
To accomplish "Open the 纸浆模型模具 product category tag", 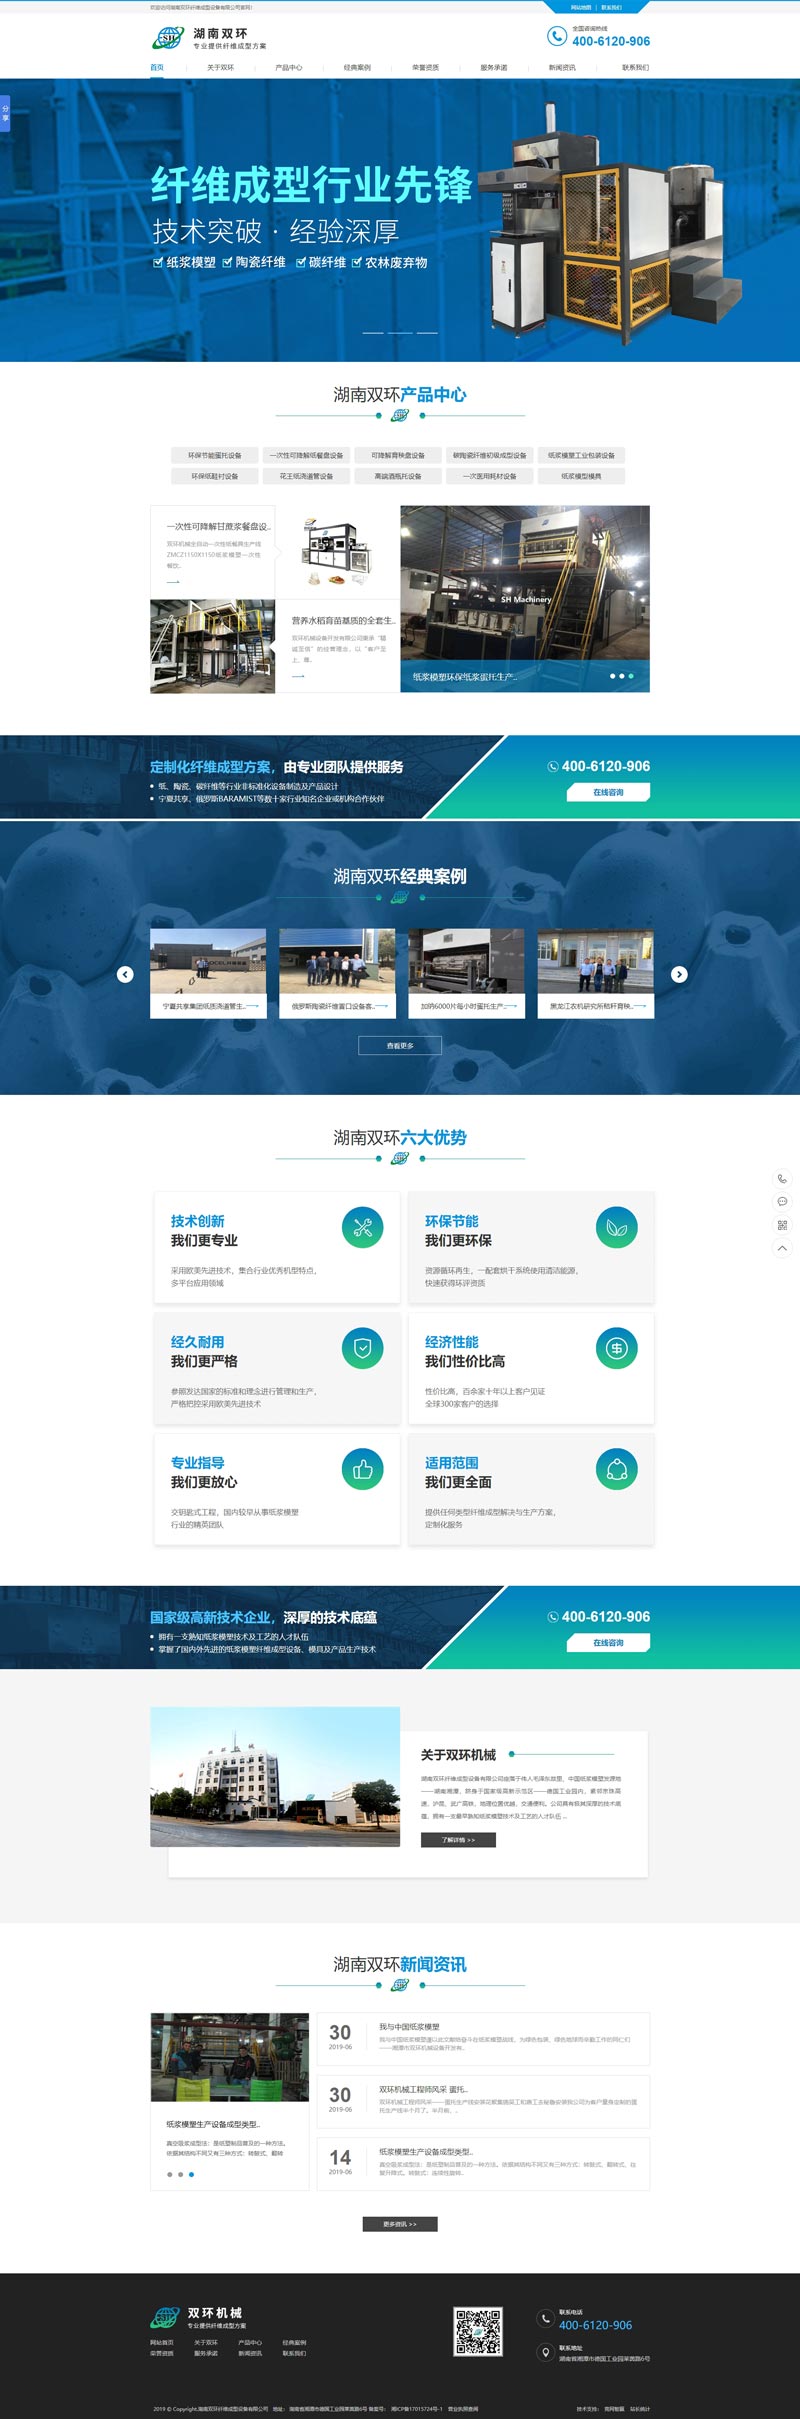I will (x=581, y=476).
